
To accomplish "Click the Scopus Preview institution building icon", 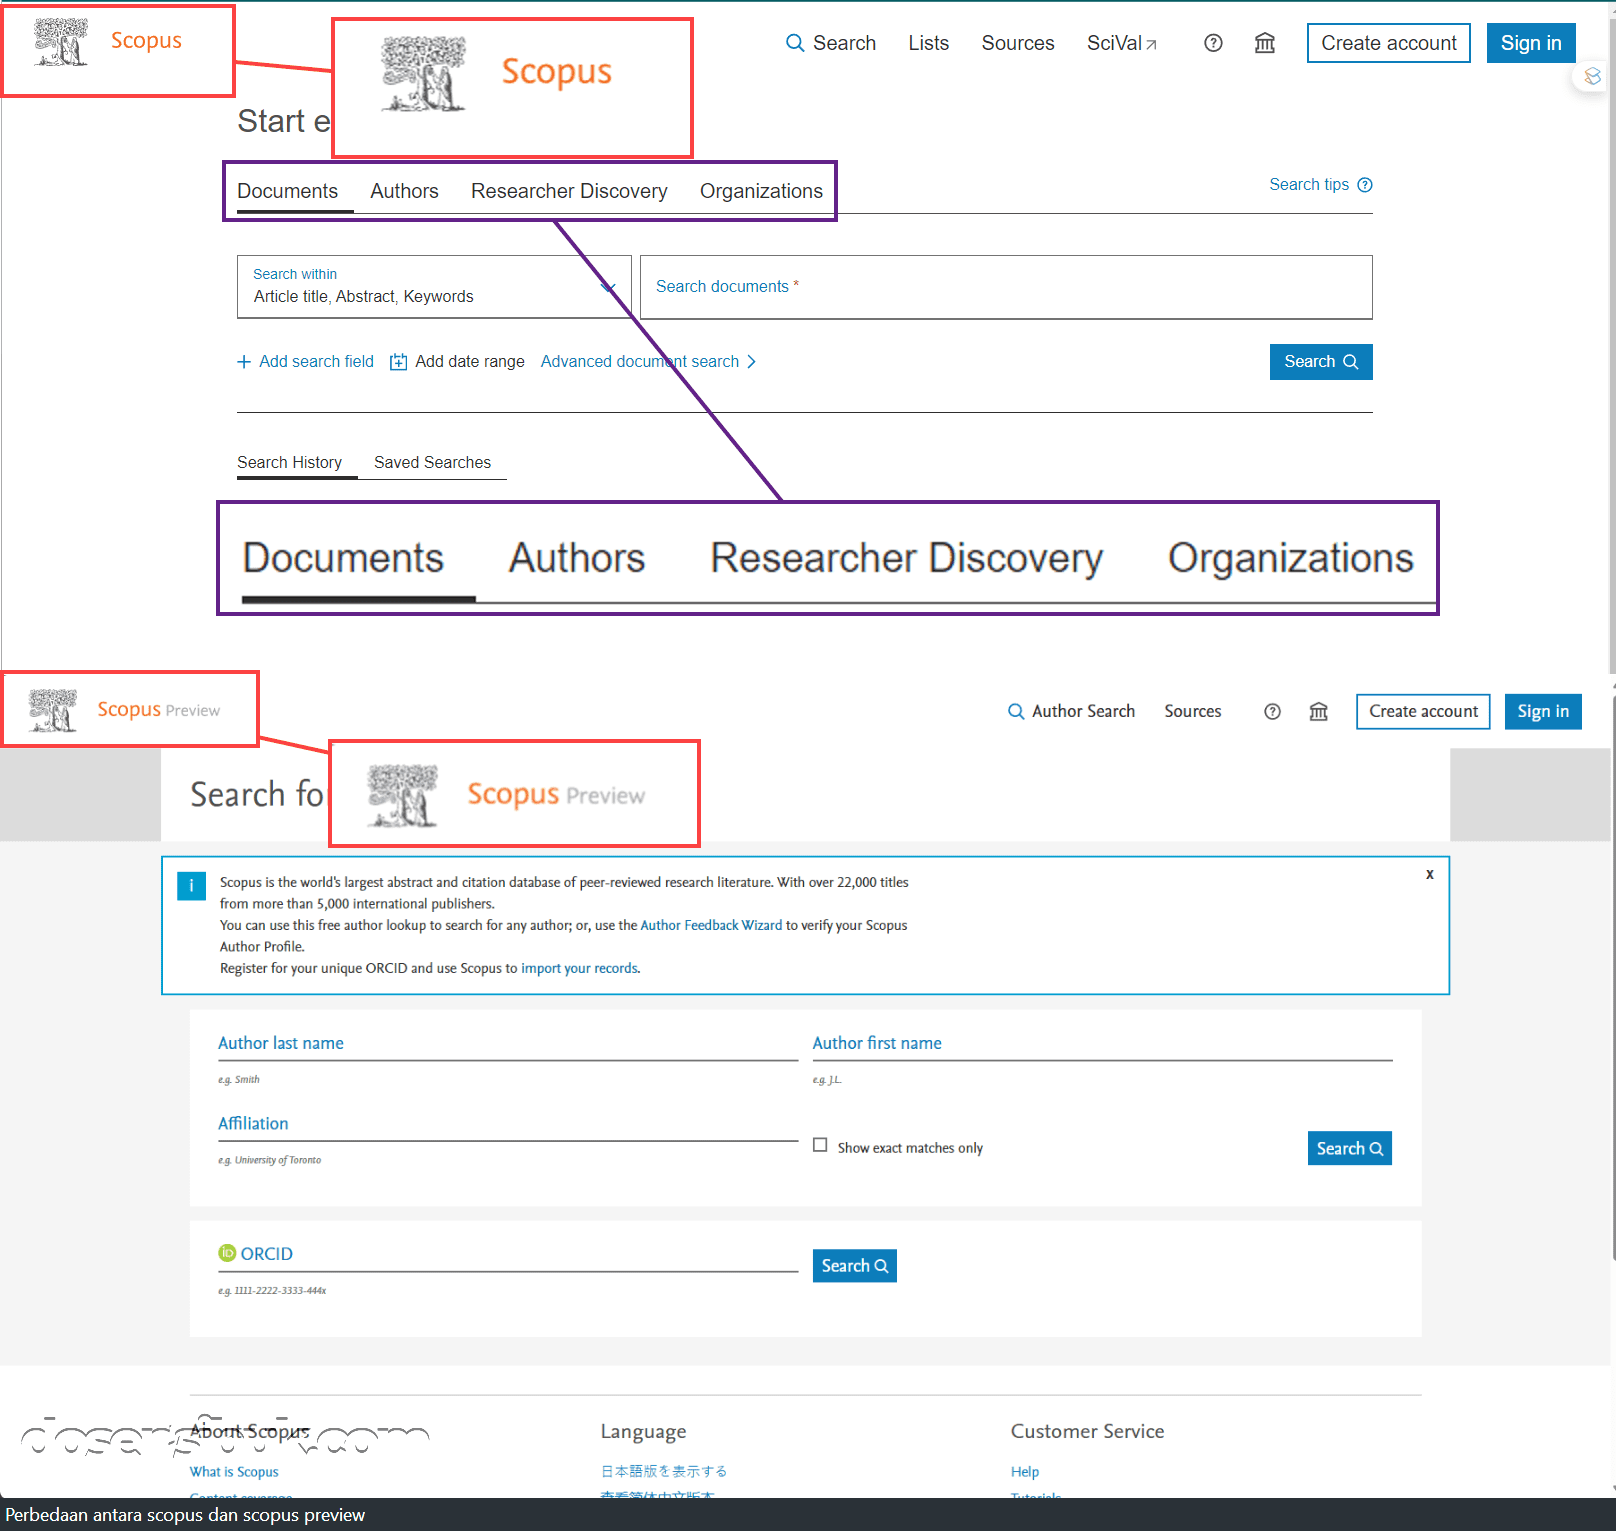I will point(1319,711).
